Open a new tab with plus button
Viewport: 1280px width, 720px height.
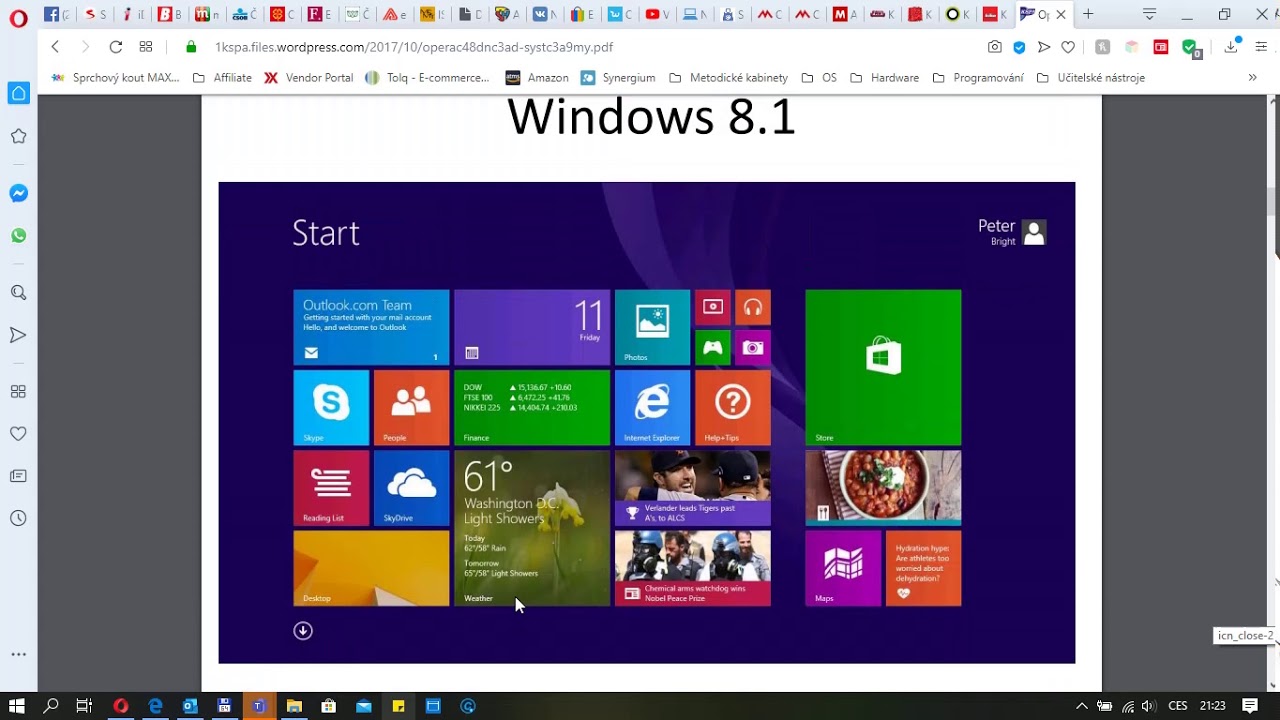(x=1088, y=14)
